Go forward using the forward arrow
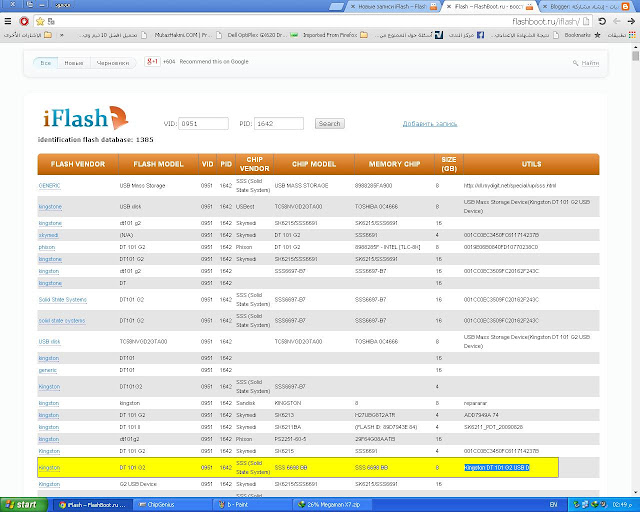 point(631,21)
